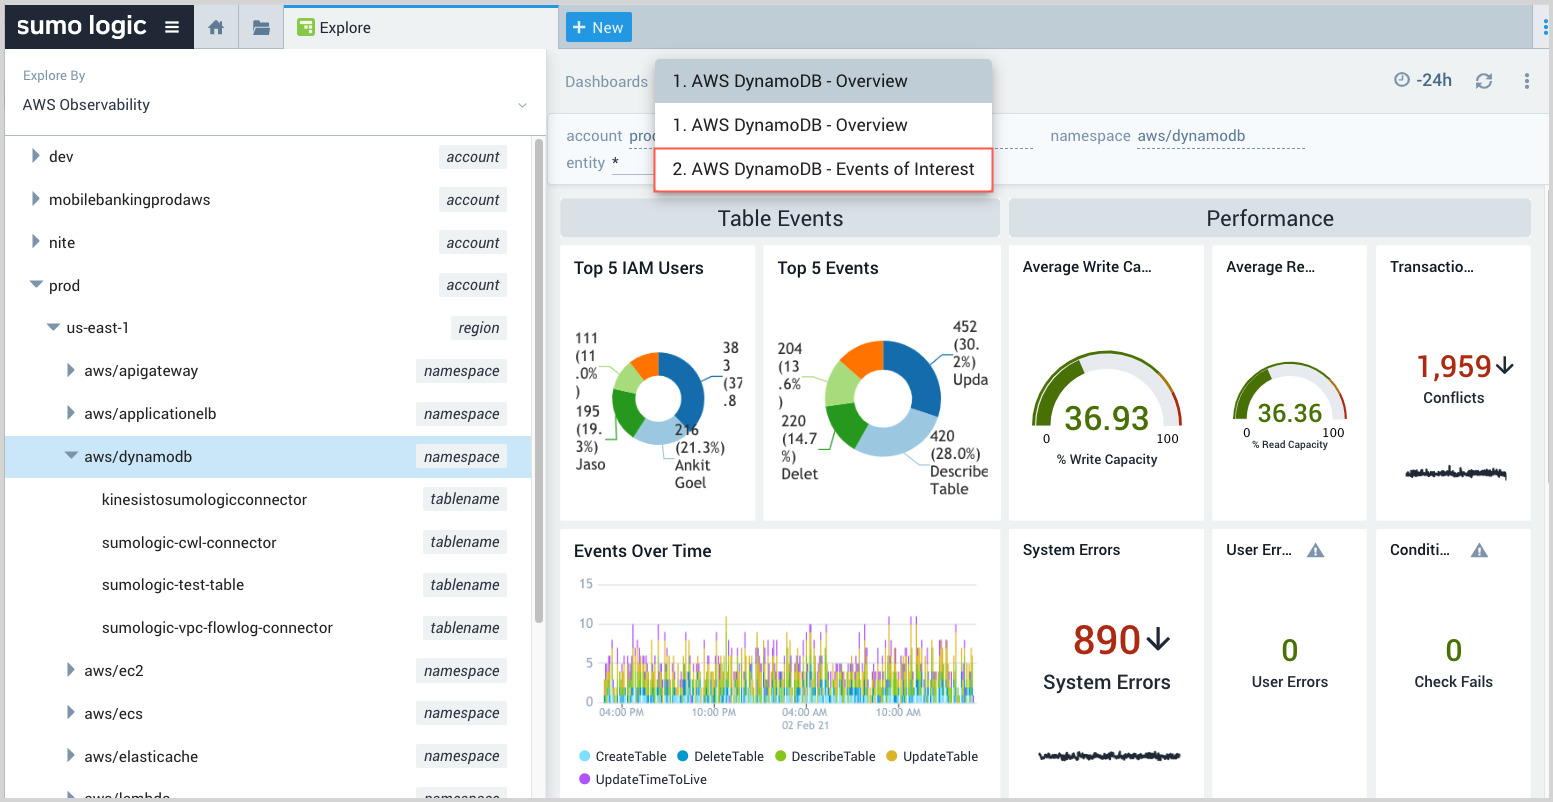1553x802 pixels.
Task: Expand the dev account node
Action: (35, 156)
